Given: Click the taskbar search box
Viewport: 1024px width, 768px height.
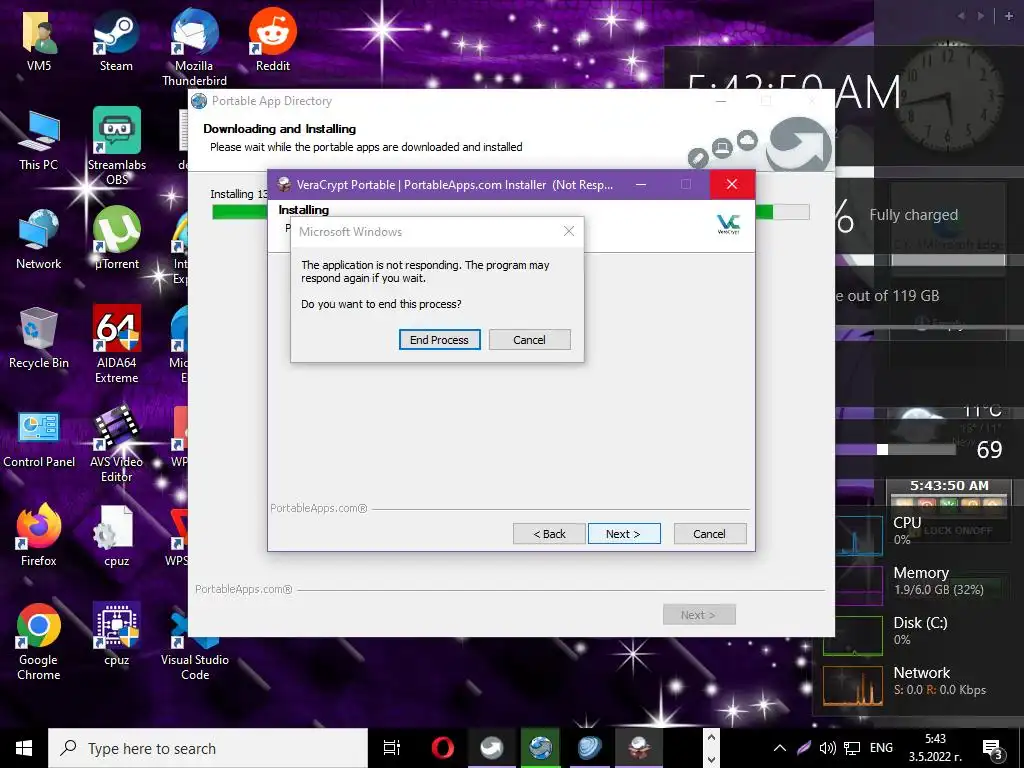Looking at the screenshot, I should 208,748.
